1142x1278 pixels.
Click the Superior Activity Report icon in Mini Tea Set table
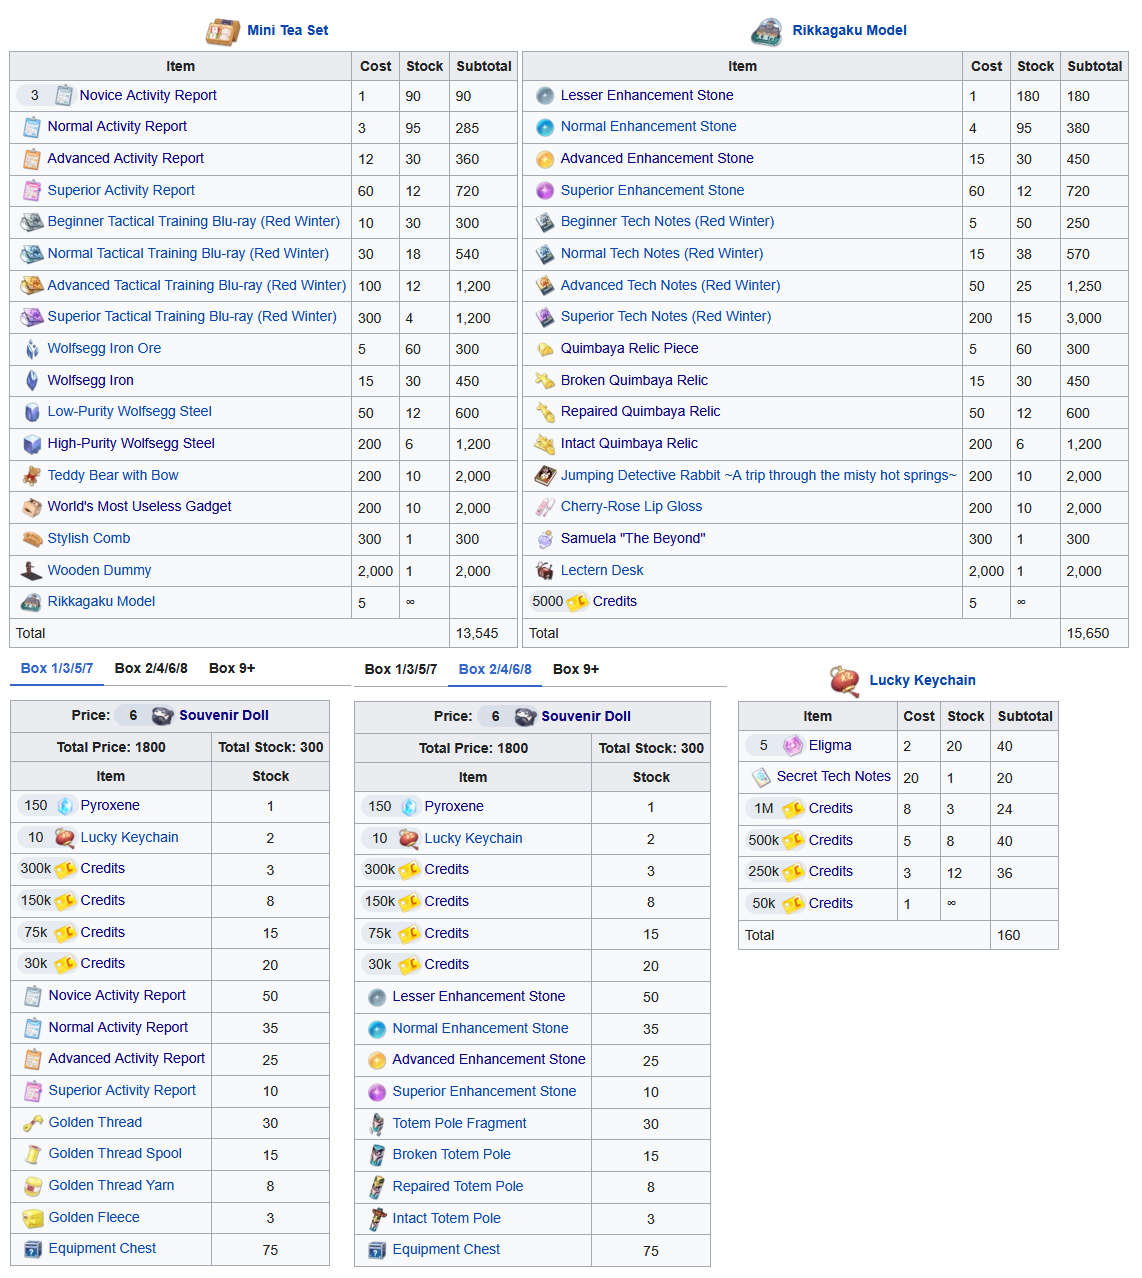32,190
